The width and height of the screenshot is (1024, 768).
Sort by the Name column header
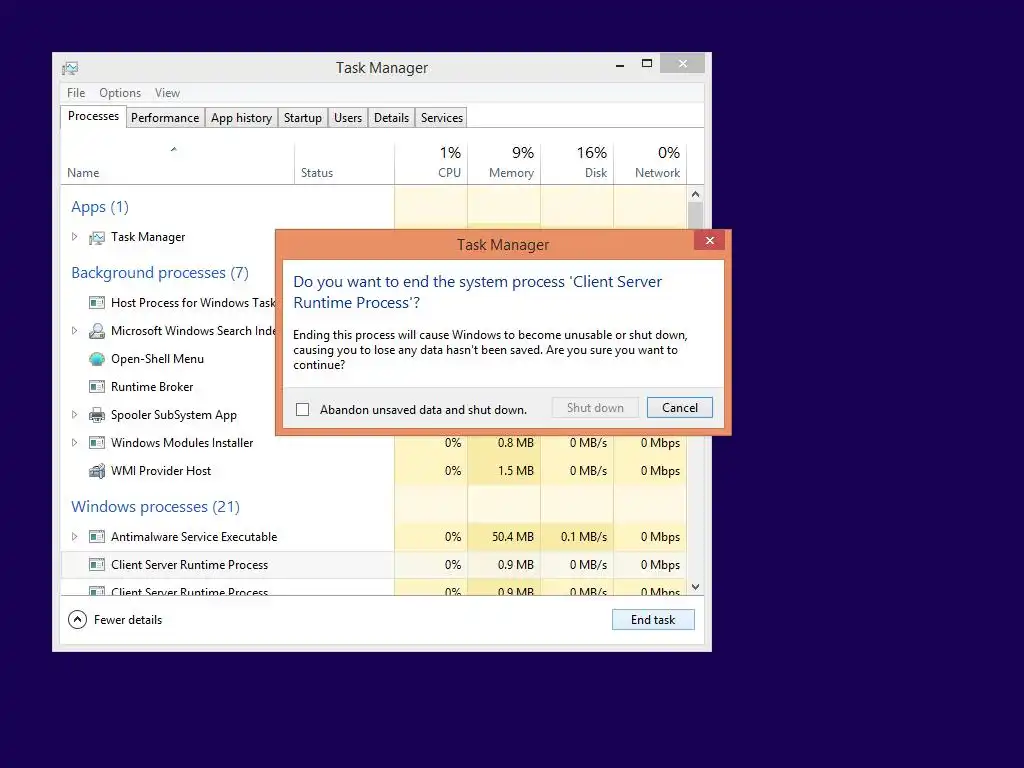(x=177, y=164)
